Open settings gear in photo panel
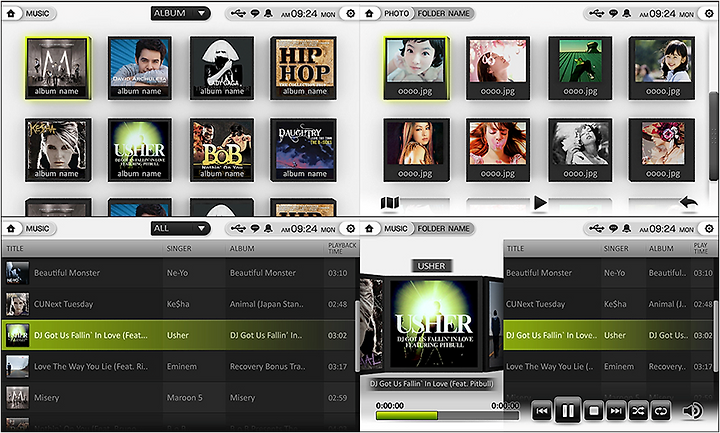The image size is (720, 433). [709, 13]
